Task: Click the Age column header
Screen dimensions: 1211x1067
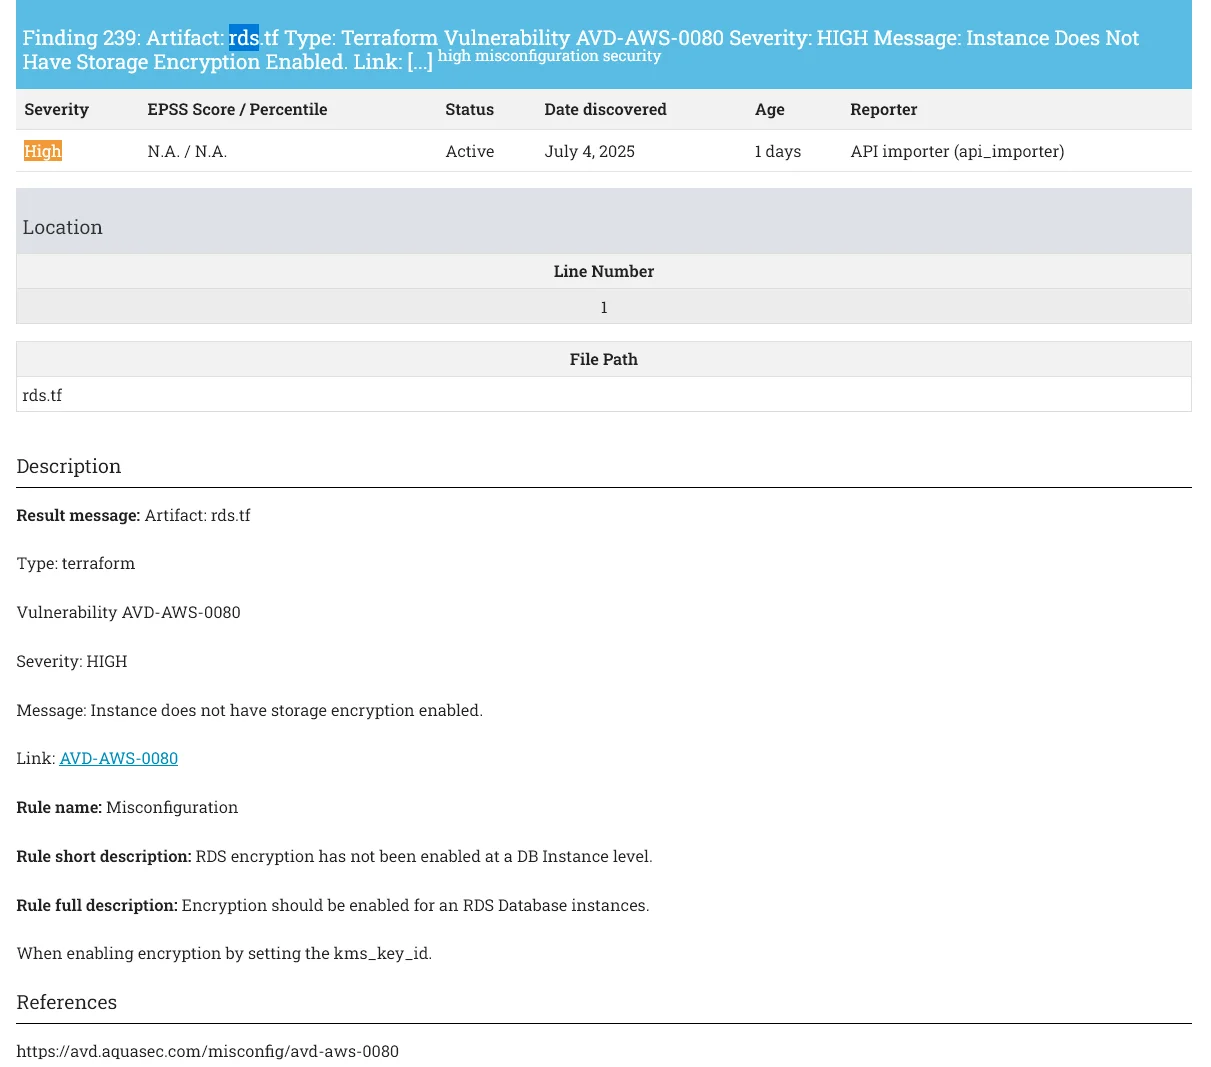Action: (769, 110)
